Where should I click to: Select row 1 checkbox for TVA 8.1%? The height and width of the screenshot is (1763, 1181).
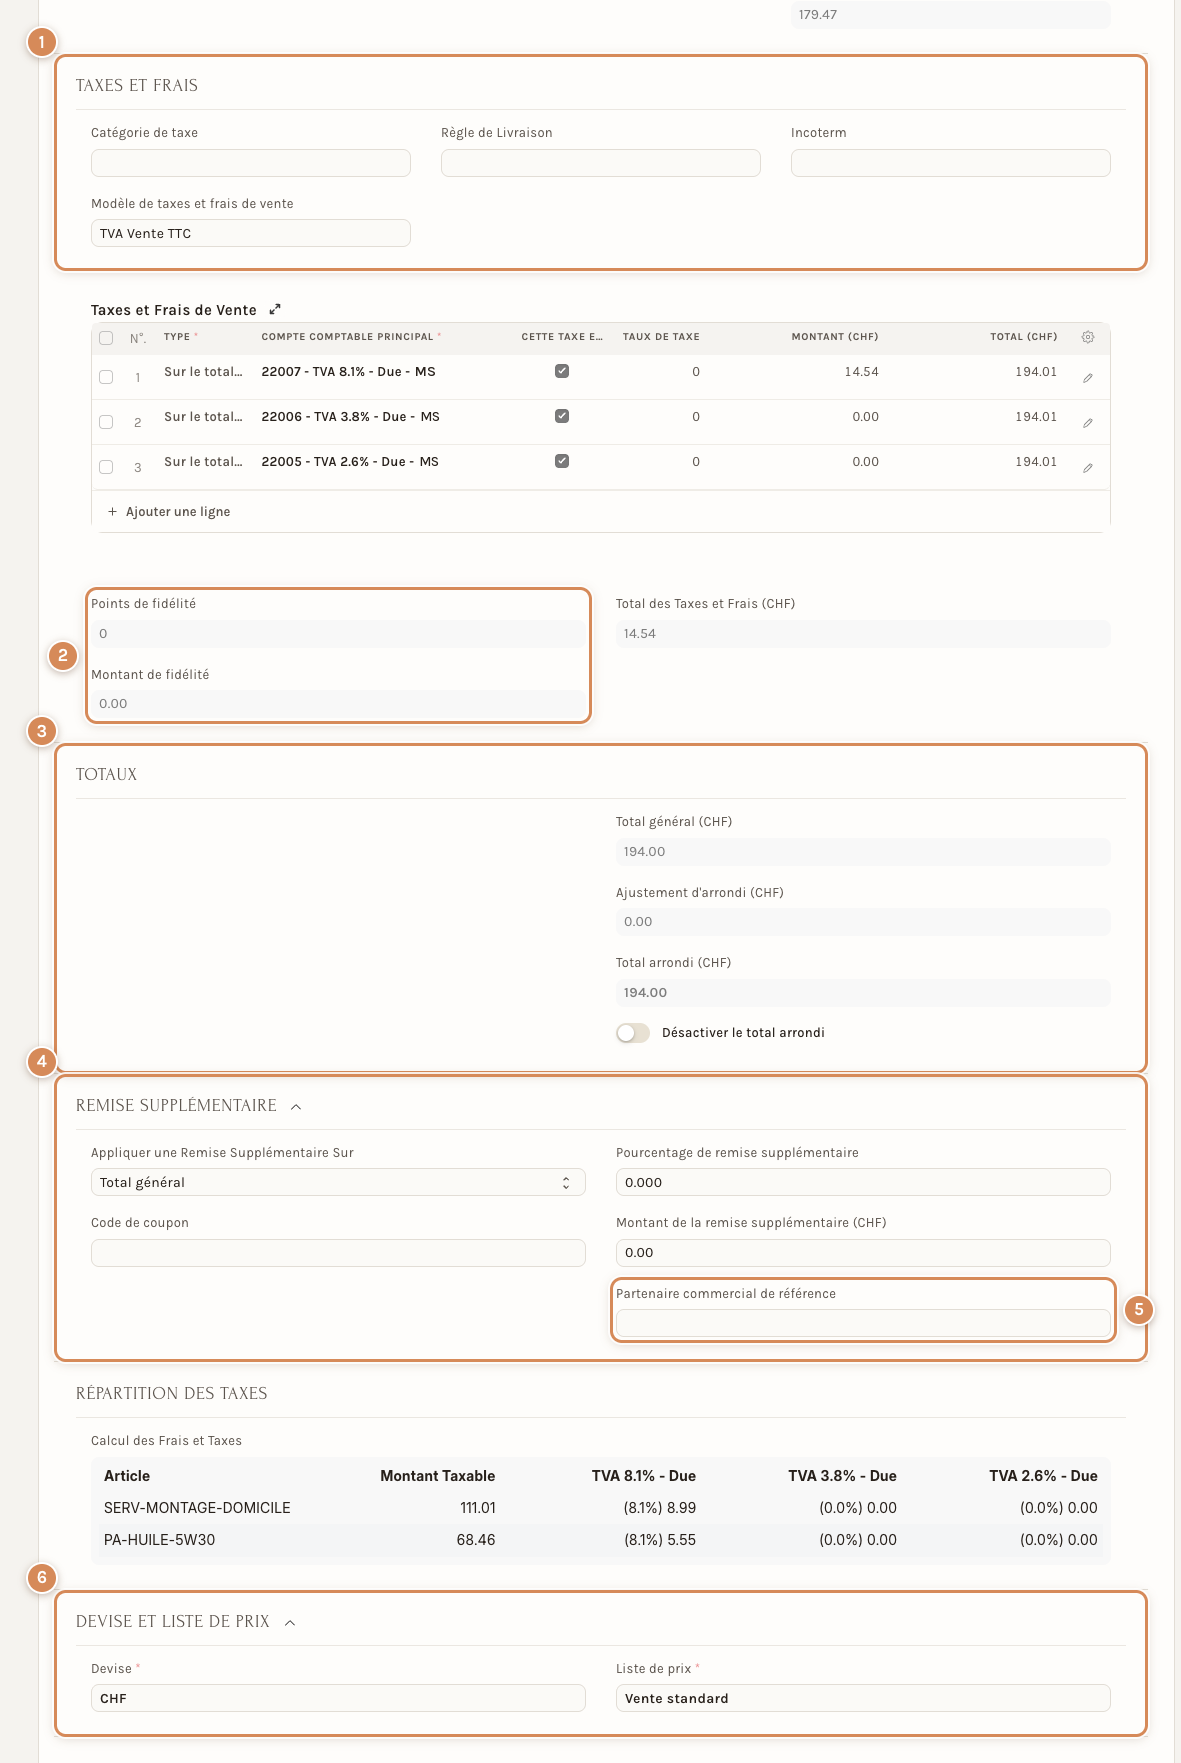point(106,377)
